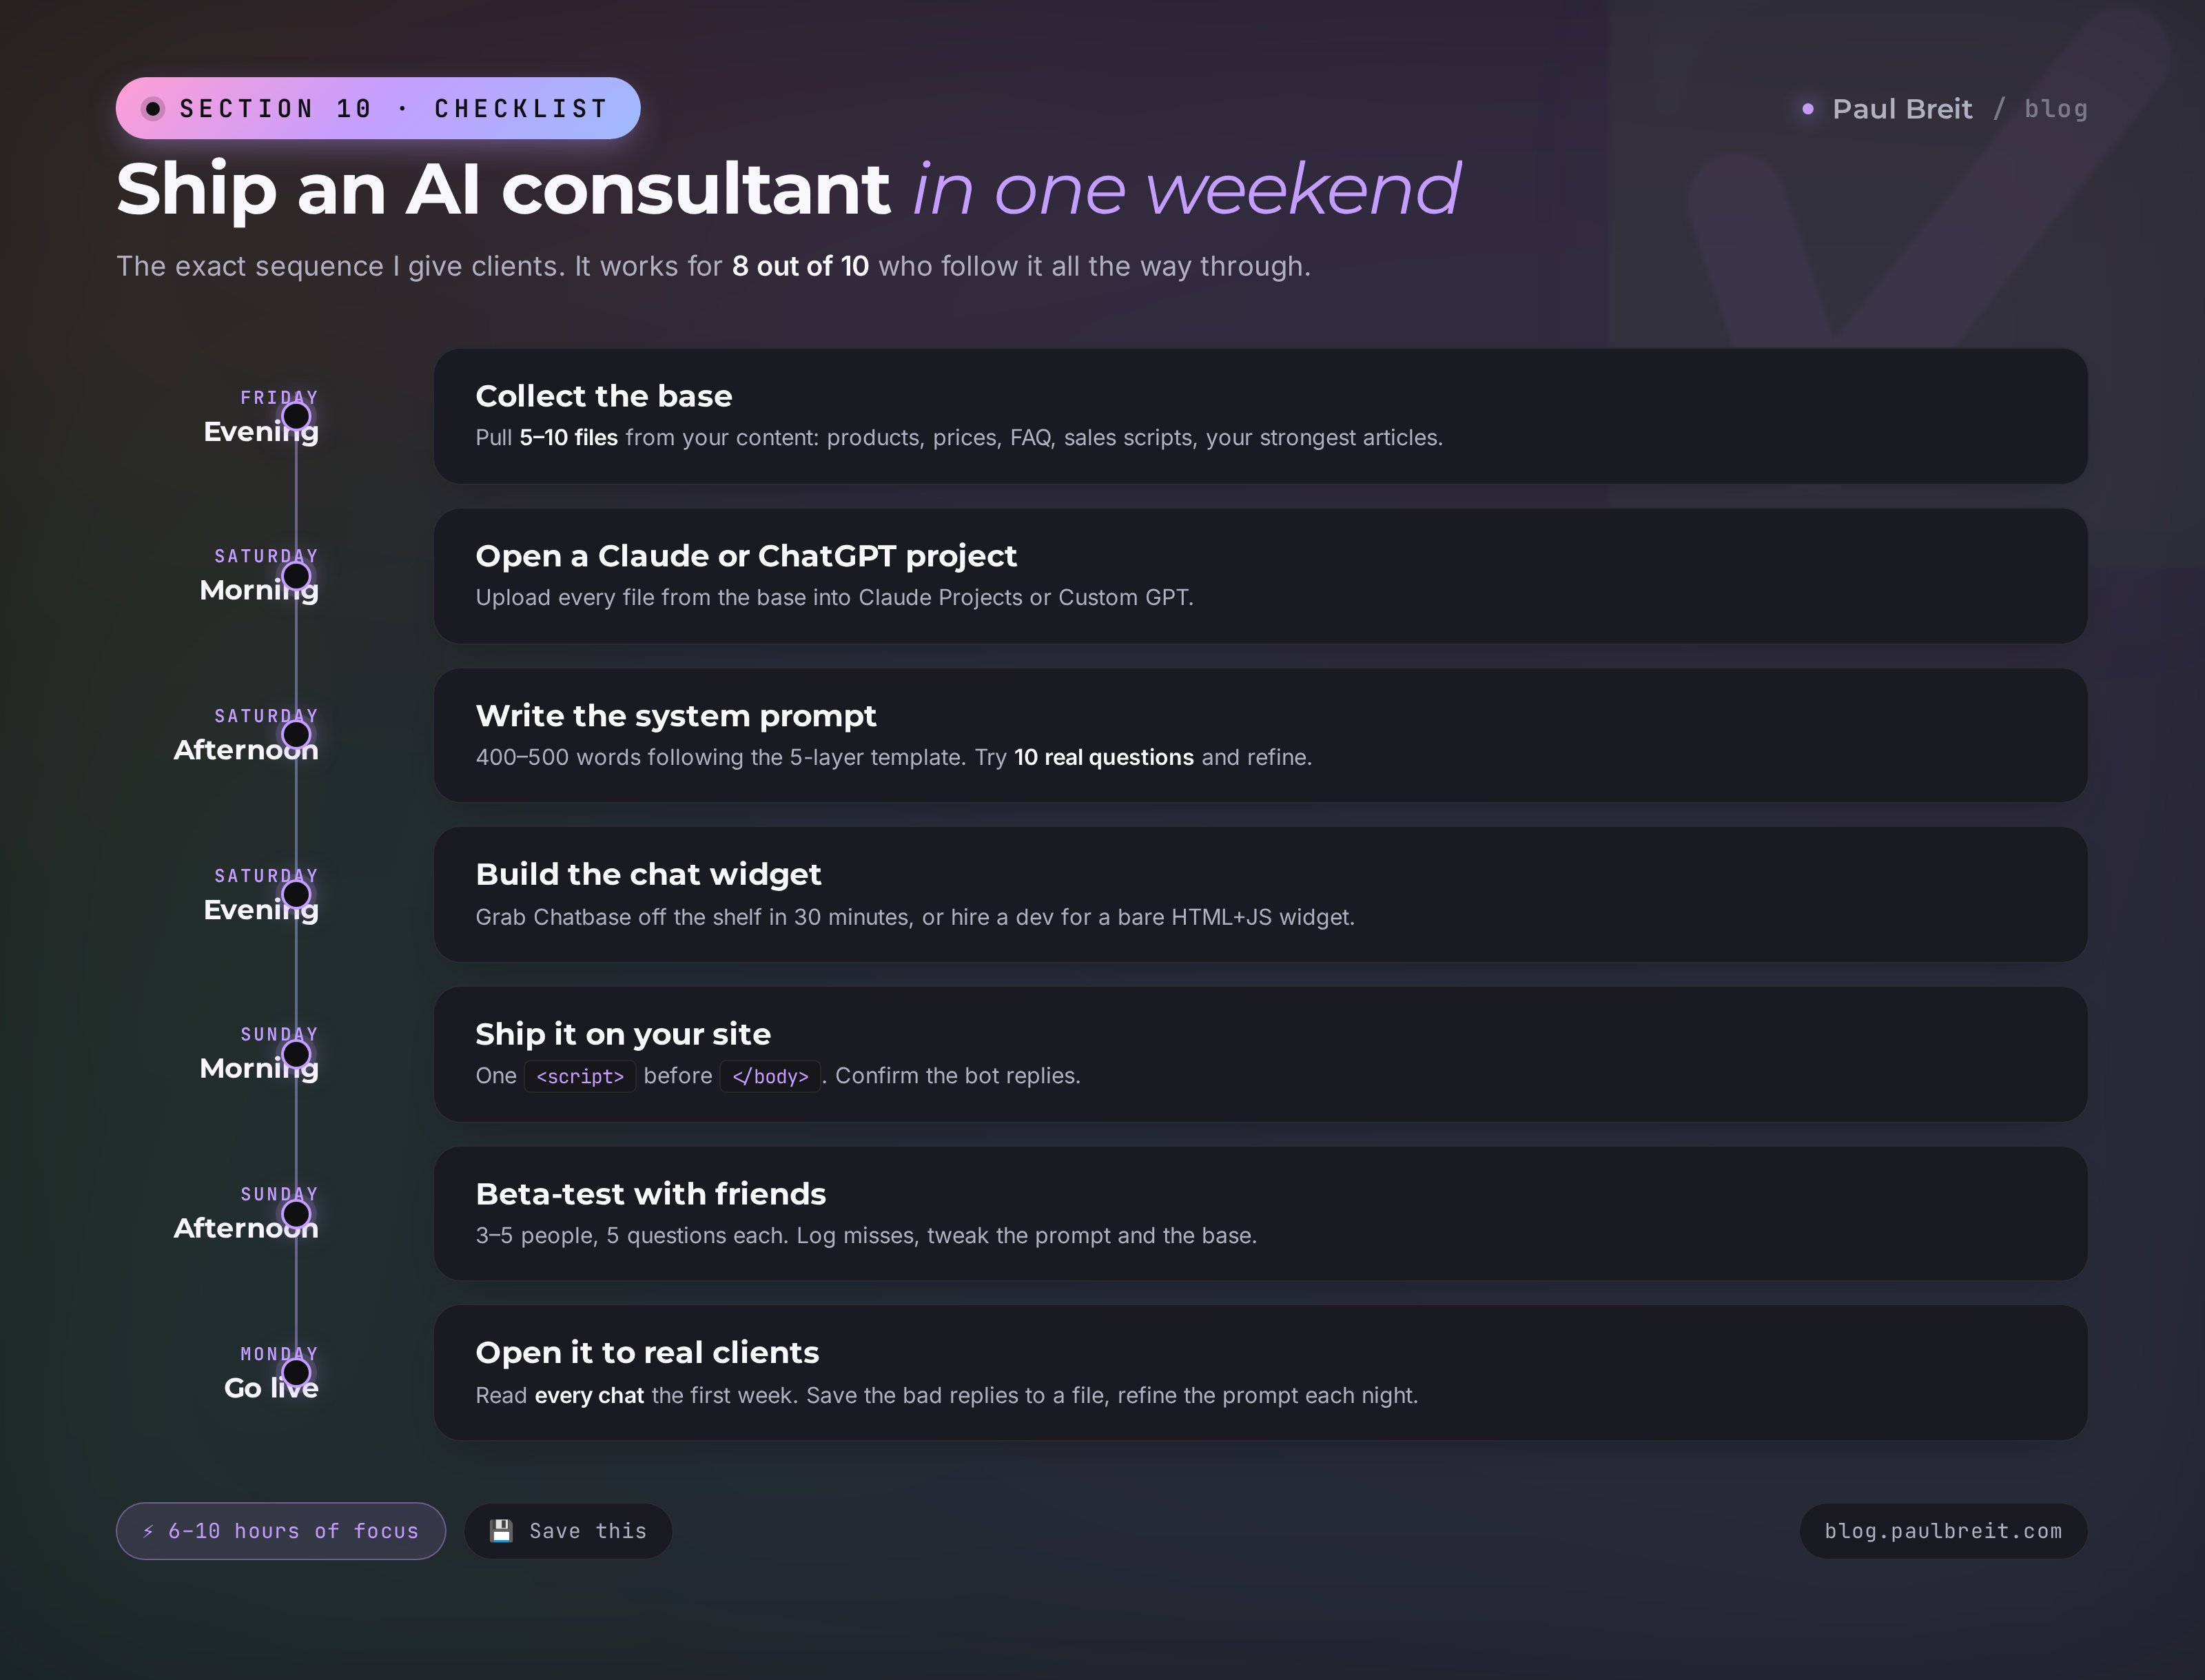
Task: Click the lightning bolt icon in focus pill
Action: 148,1531
